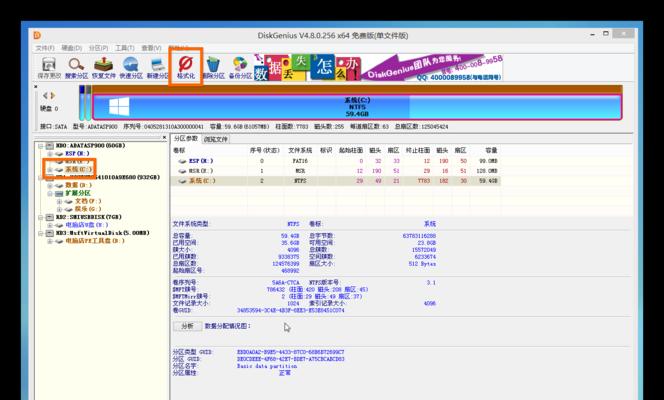Click the 卷标 column header
This screenshot has height=400, width=664.
[179, 151]
